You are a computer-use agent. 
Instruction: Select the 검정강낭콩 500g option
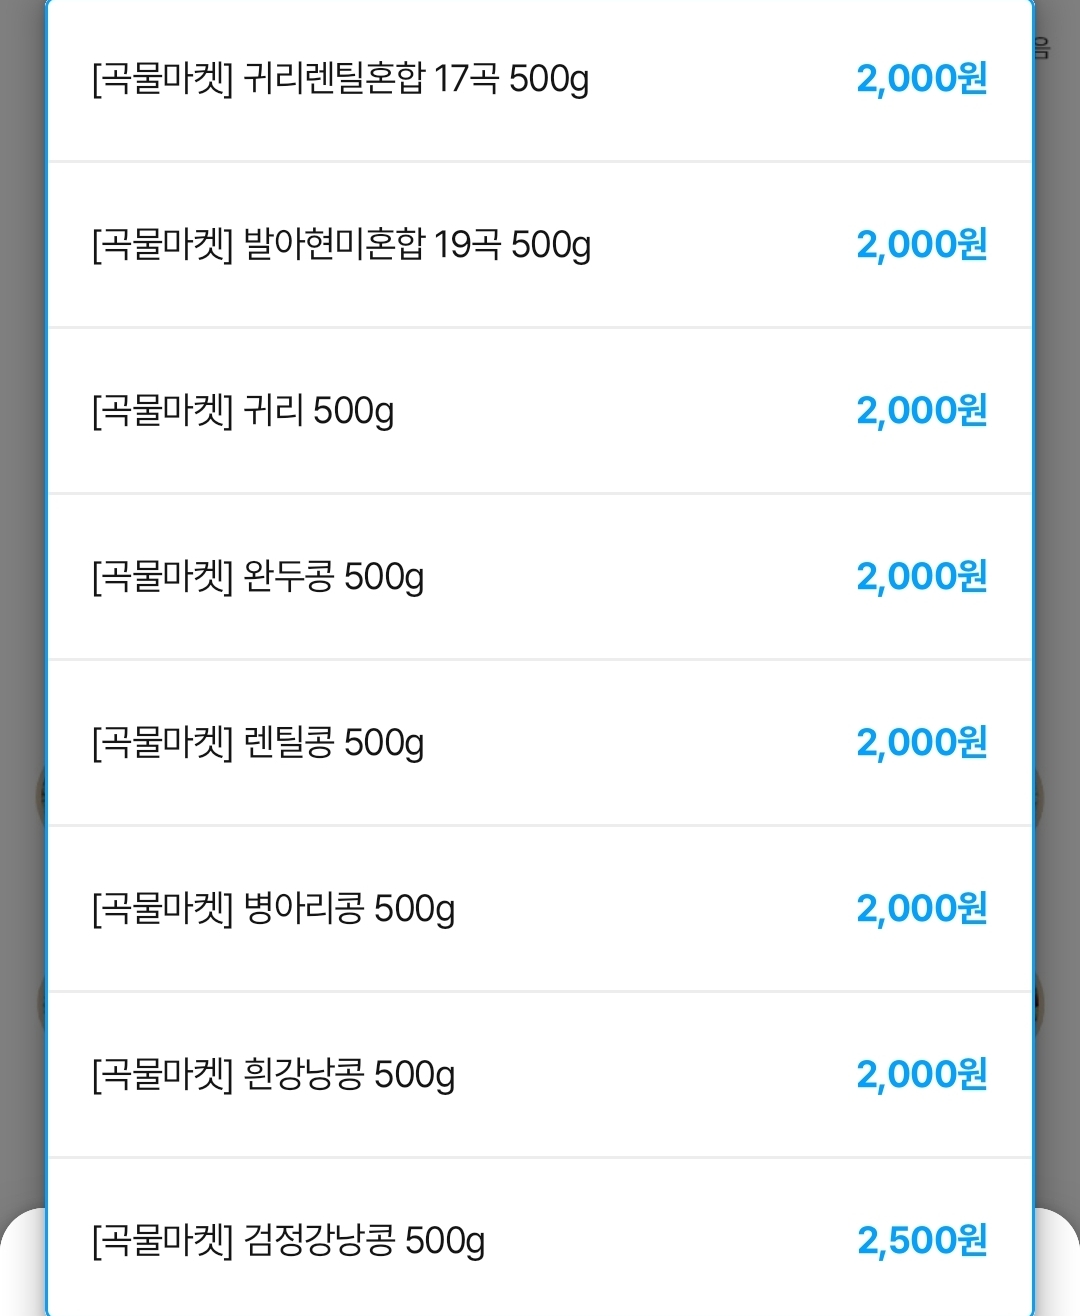288,1240
